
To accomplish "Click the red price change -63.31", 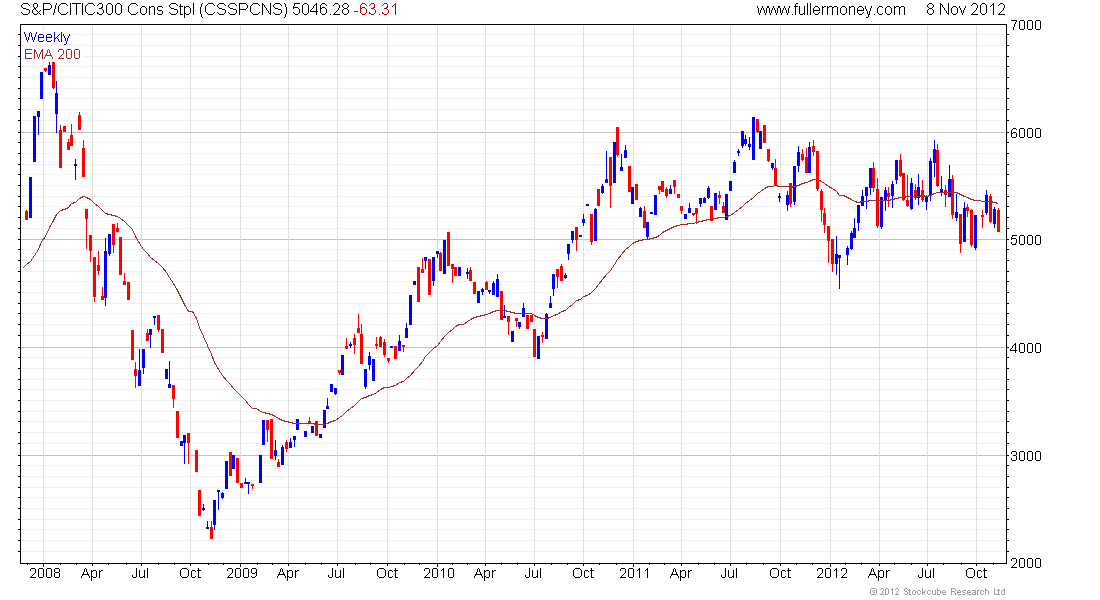I will pos(375,10).
